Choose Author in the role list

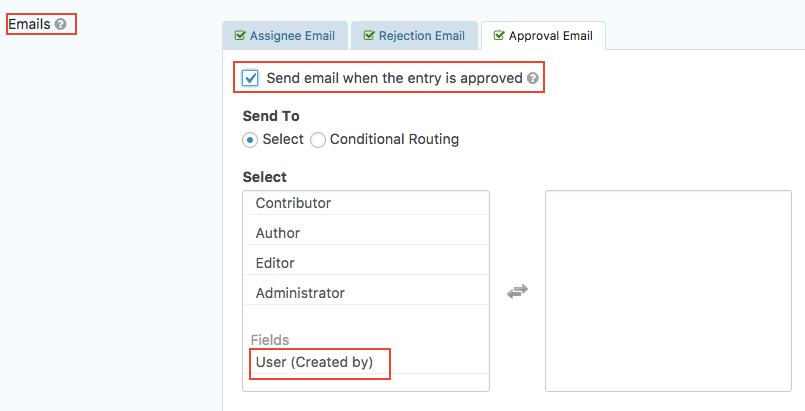pos(278,233)
